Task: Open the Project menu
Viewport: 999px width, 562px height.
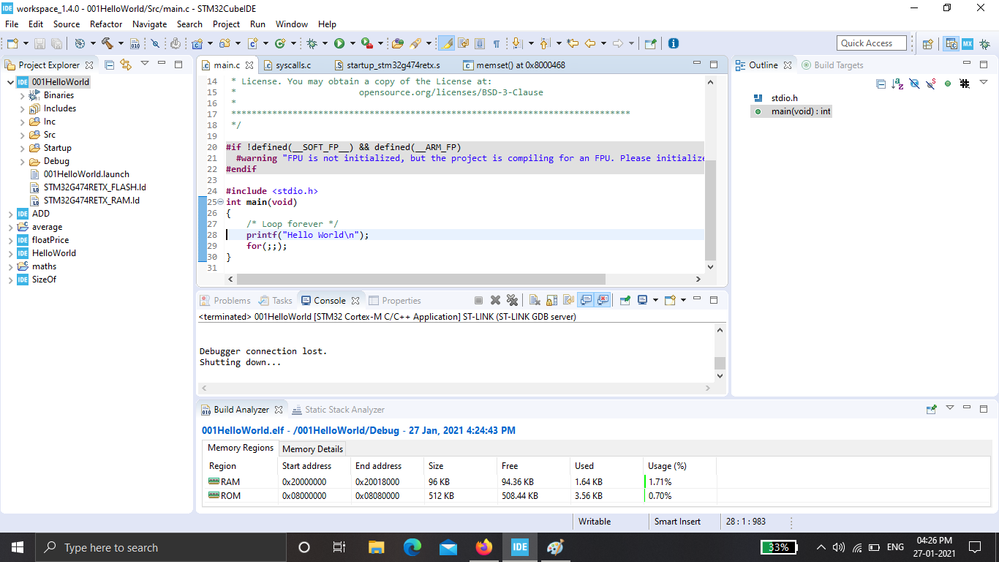Action: [x=226, y=24]
